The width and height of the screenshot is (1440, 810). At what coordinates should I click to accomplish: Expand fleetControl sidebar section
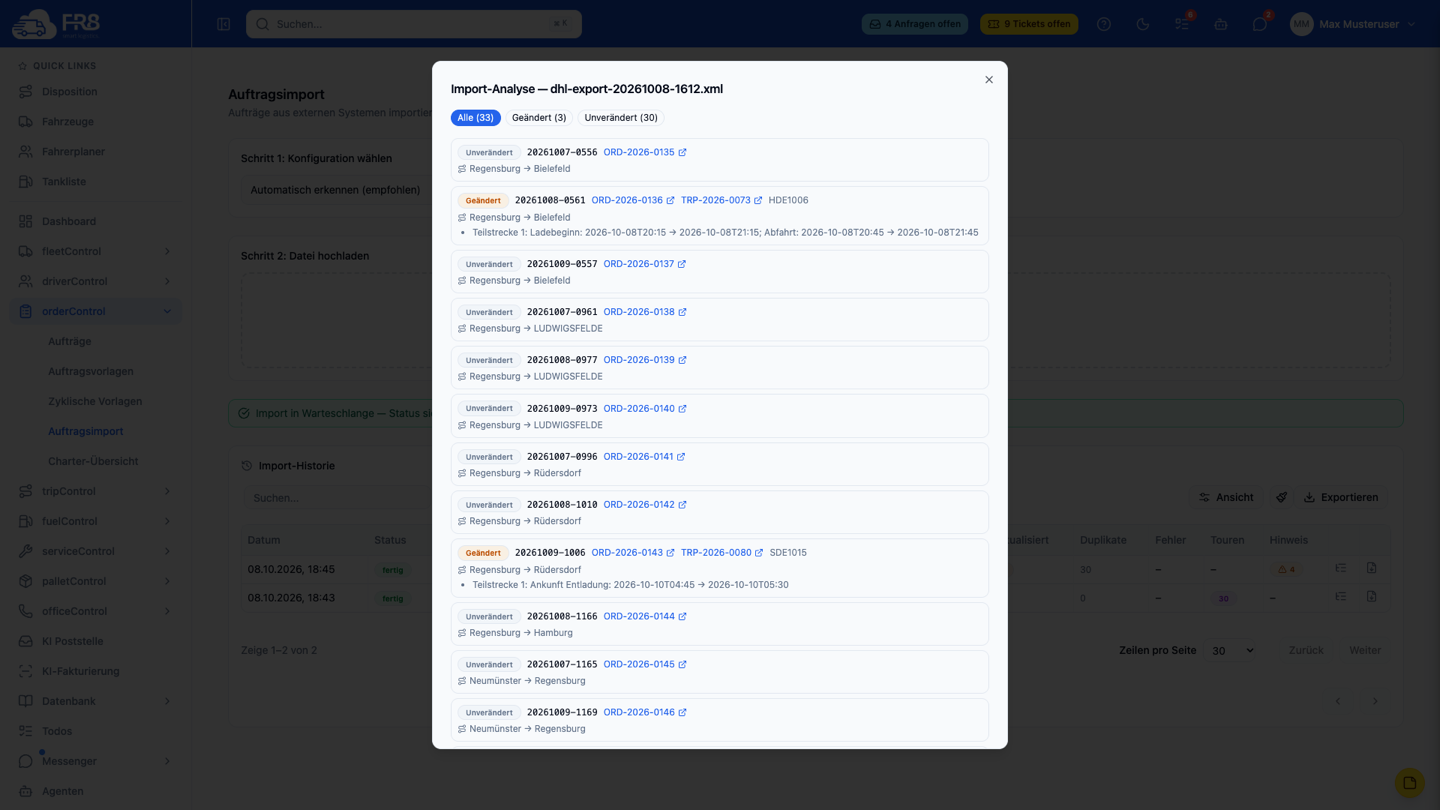pyautogui.click(x=95, y=251)
